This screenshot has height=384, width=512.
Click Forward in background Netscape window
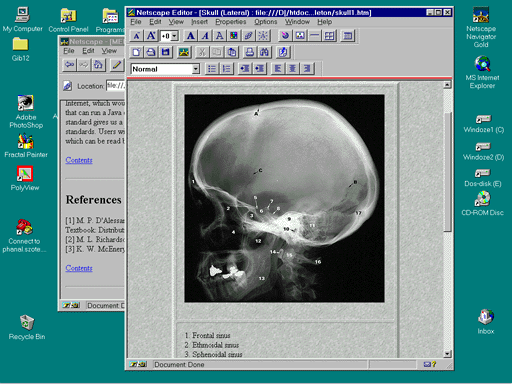tap(84, 65)
